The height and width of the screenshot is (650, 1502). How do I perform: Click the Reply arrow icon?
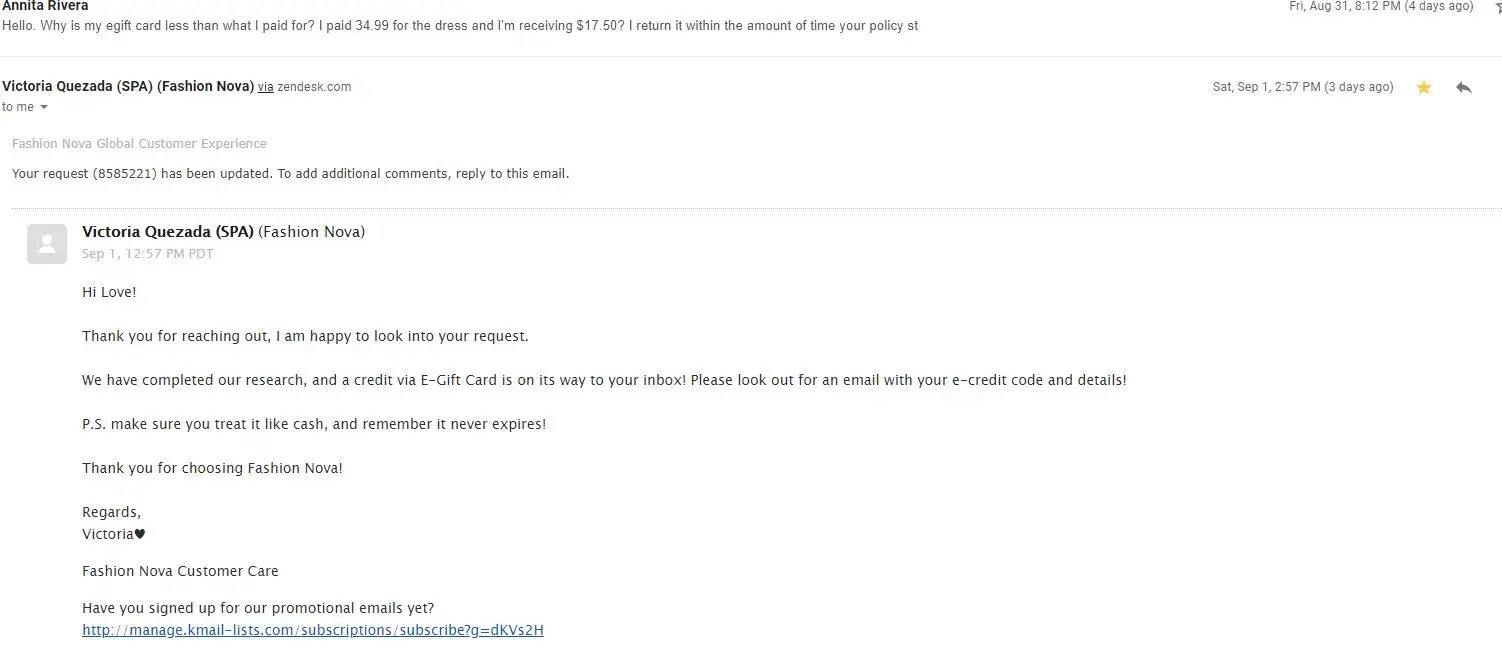click(1464, 88)
